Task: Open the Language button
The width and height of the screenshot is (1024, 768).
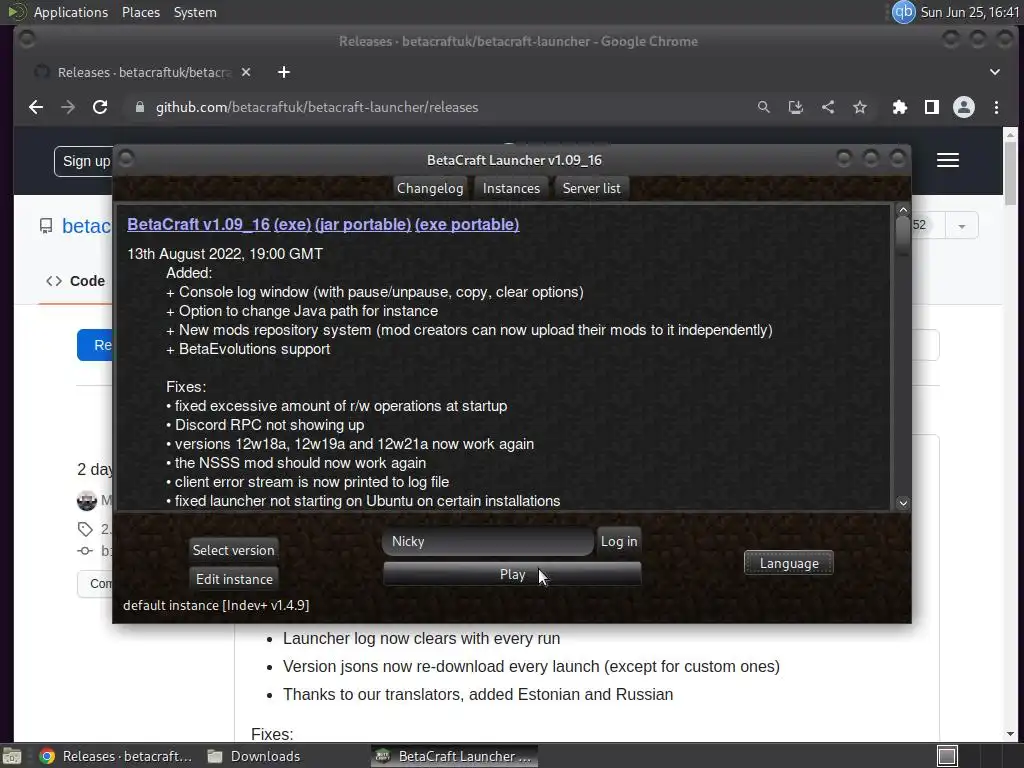Action: pyautogui.click(x=789, y=563)
